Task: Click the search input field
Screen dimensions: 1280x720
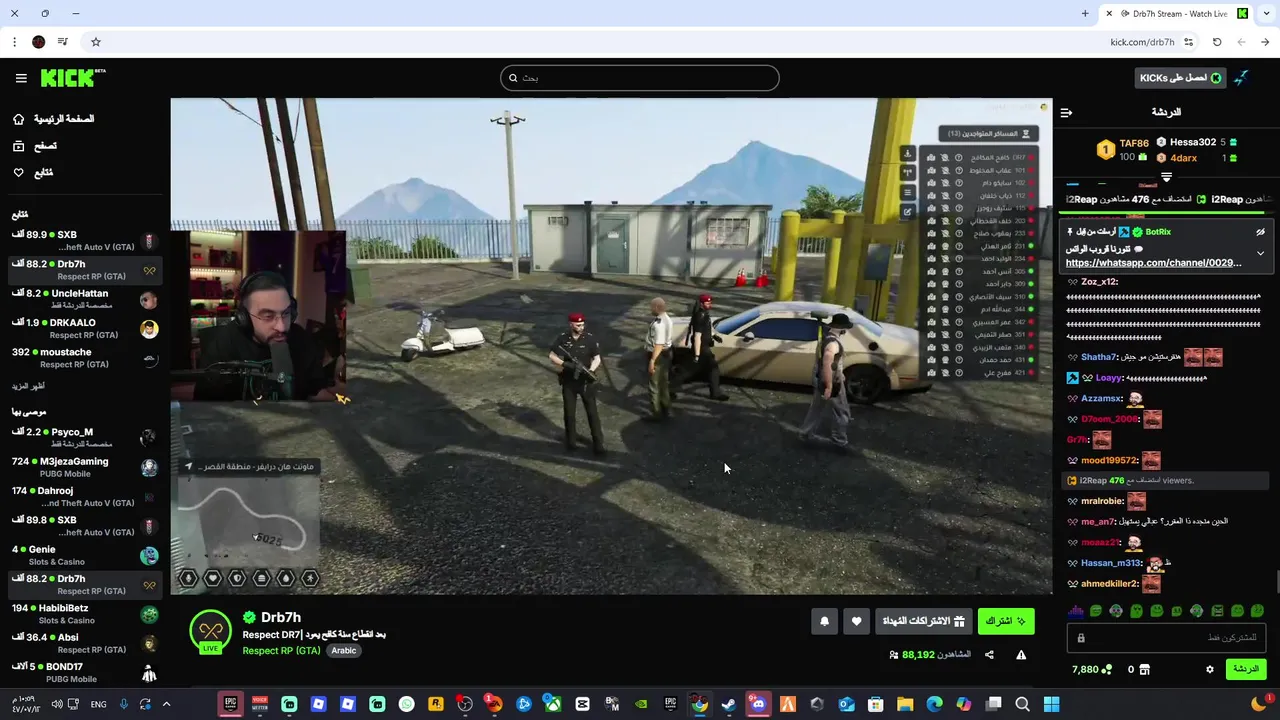Action: pyautogui.click(x=640, y=78)
